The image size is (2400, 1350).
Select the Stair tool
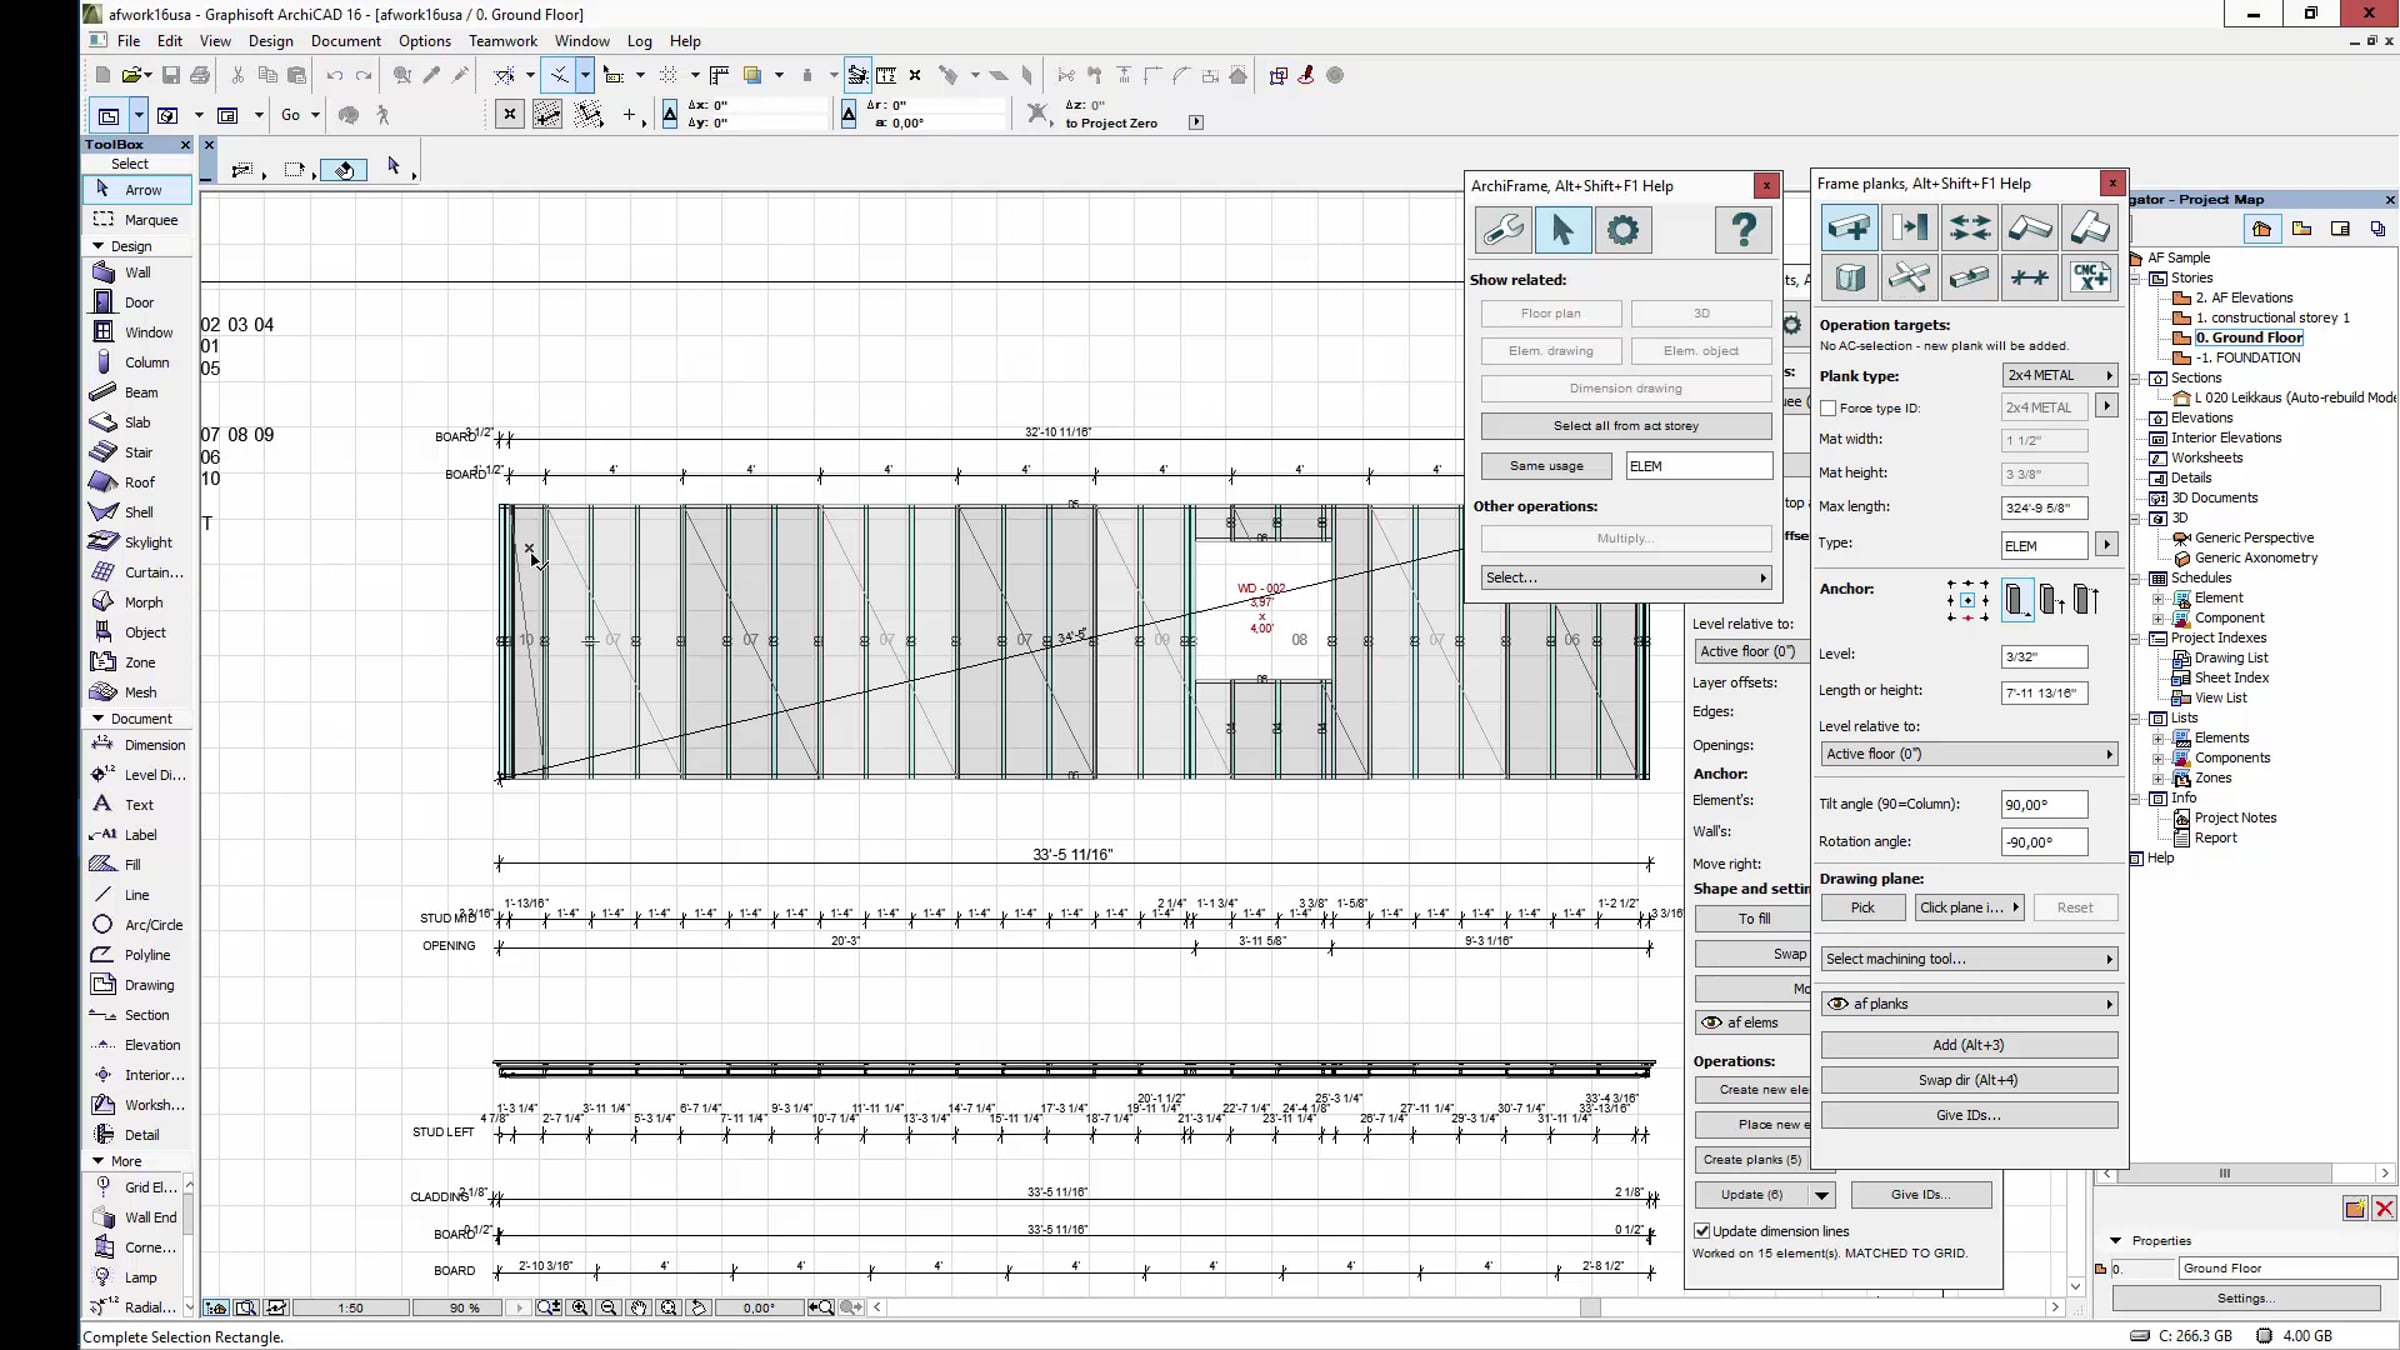tap(137, 452)
